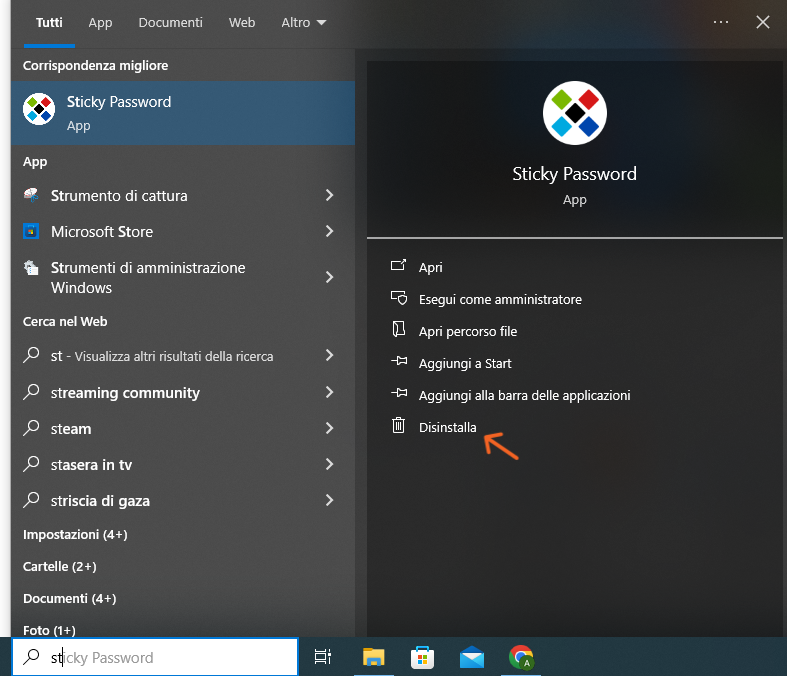The width and height of the screenshot is (787, 676).
Task: Open the three-dot options menu
Action: [721, 22]
